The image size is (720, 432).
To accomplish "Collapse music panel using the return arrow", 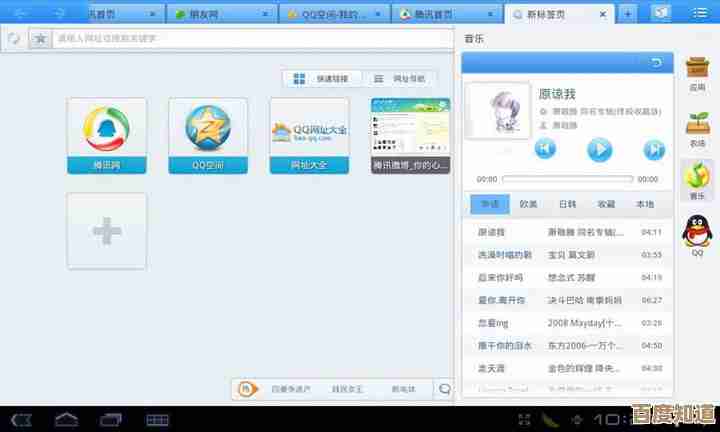I will coord(656,63).
